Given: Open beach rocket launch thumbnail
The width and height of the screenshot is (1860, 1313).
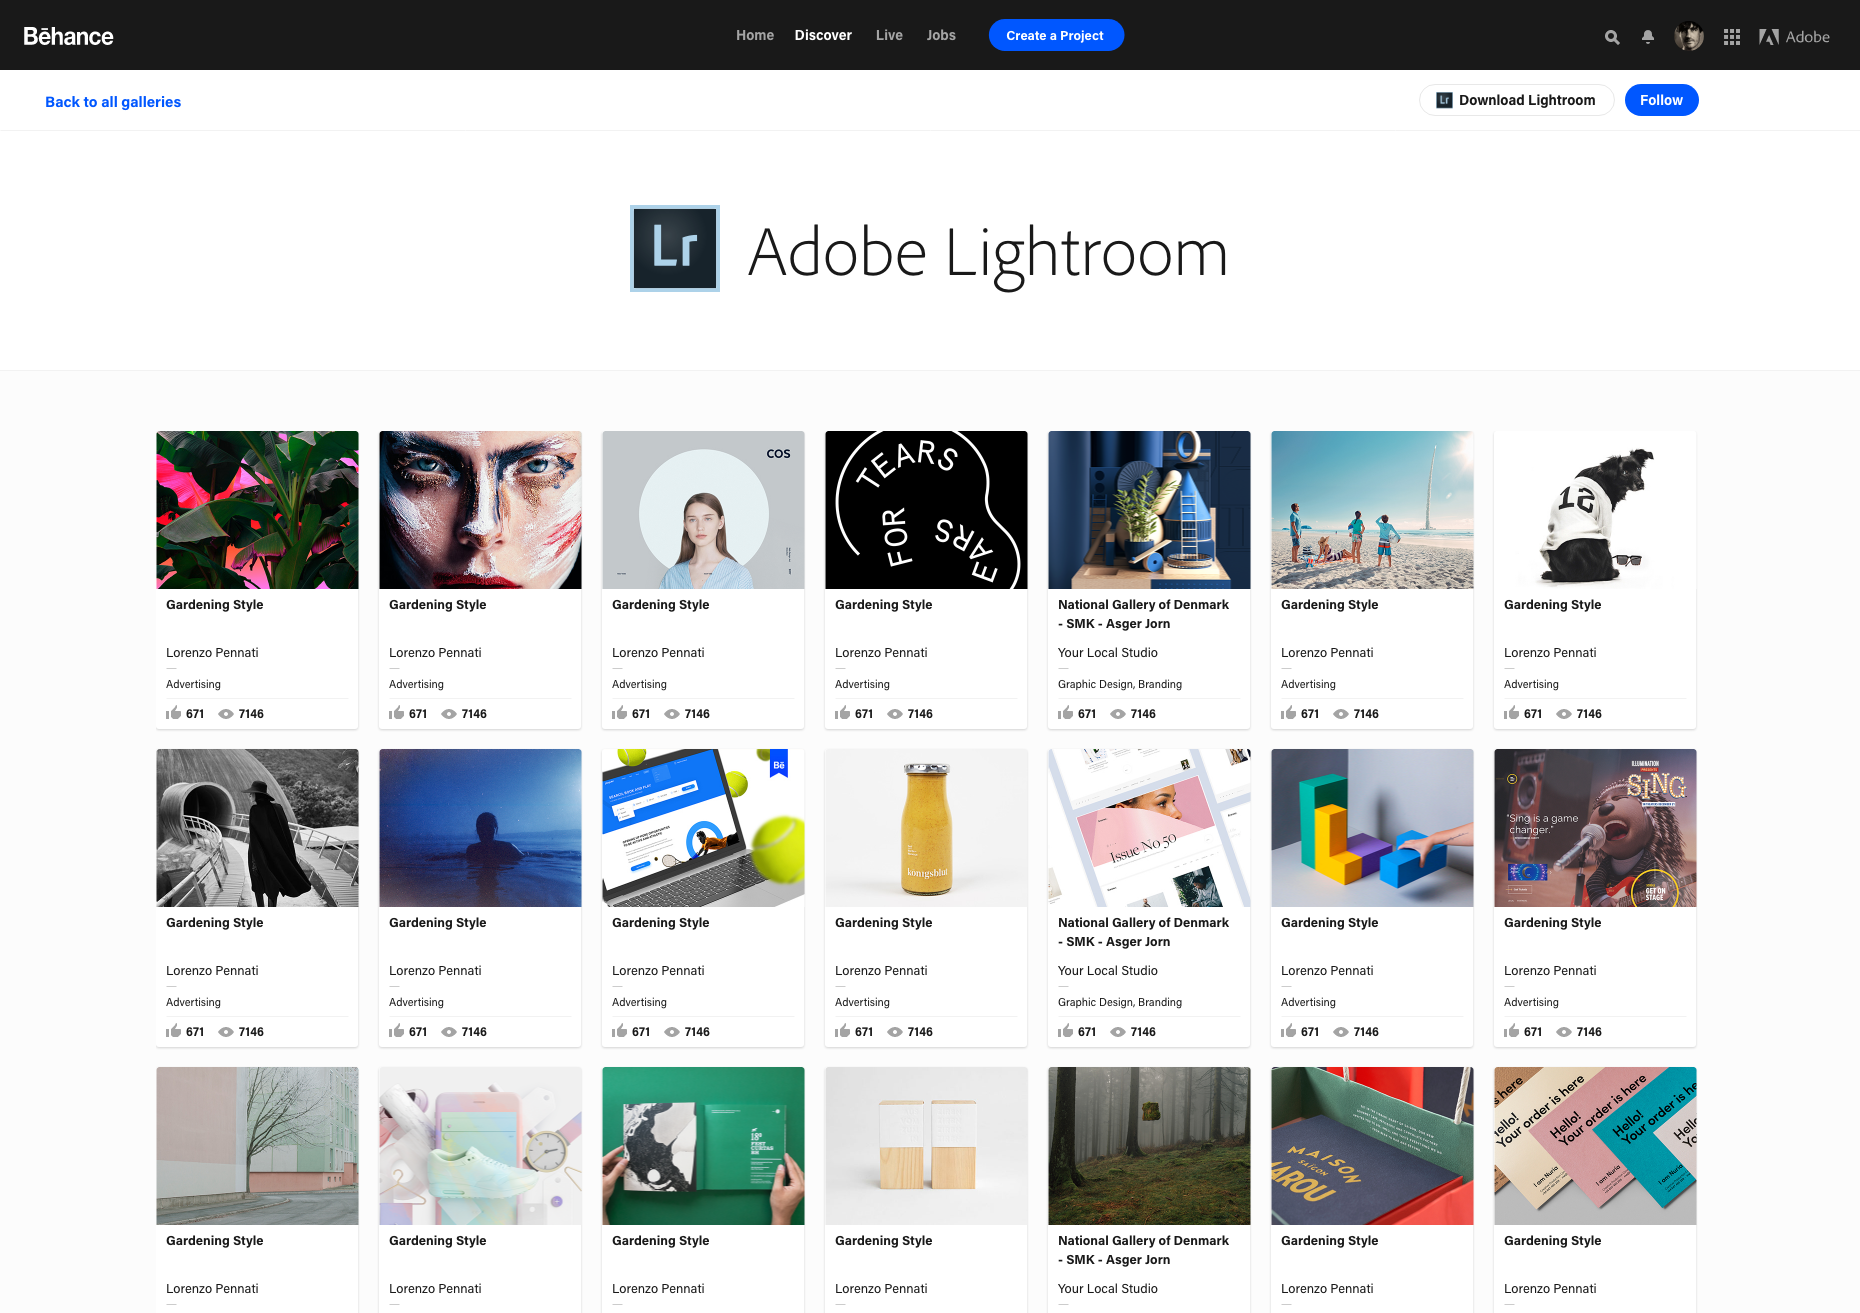Looking at the screenshot, I should coord(1372,510).
